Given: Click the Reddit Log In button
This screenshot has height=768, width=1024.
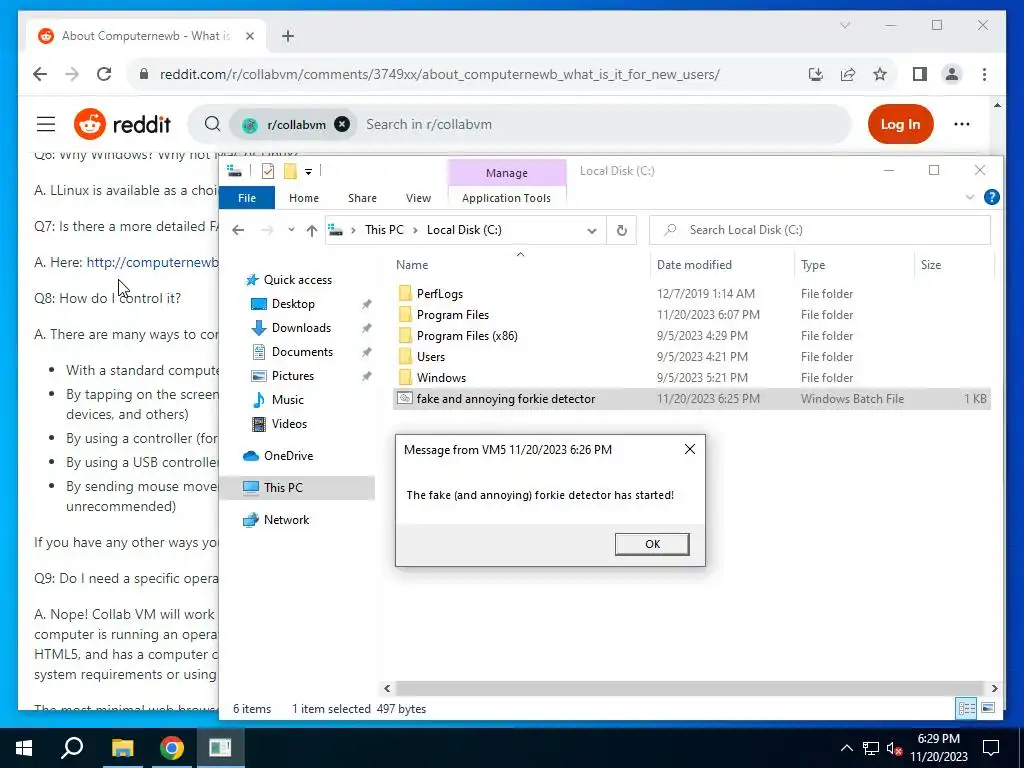Looking at the screenshot, I should pos(900,124).
